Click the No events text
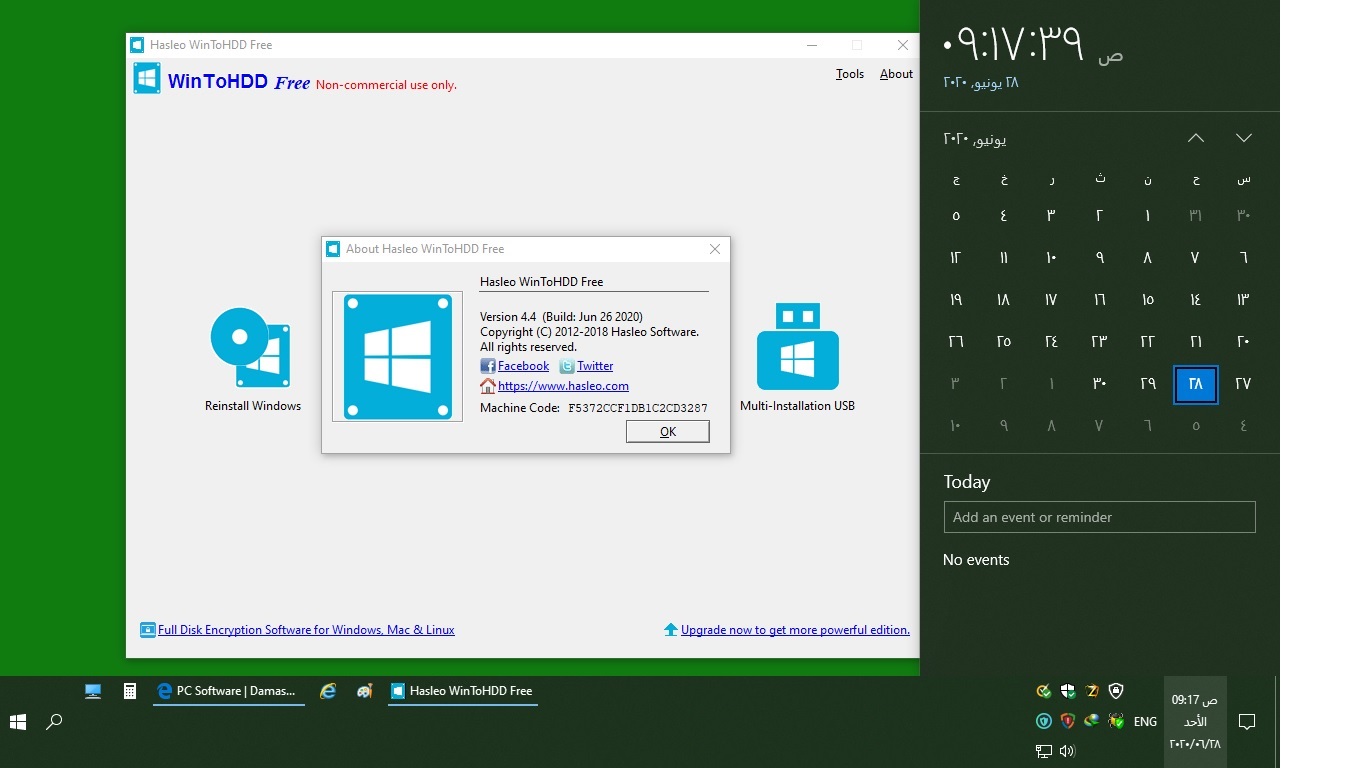 tap(976, 560)
